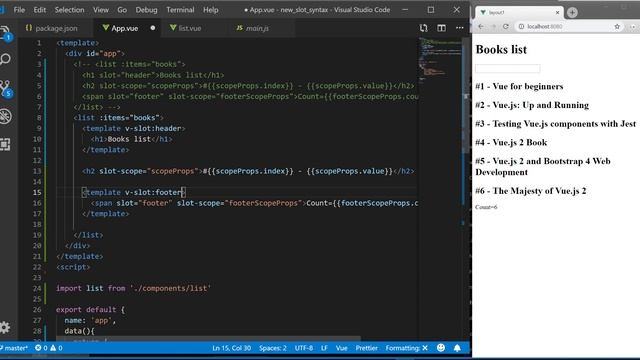The image size is (640, 360).
Task: Open the Debug menu
Action: 146,10
